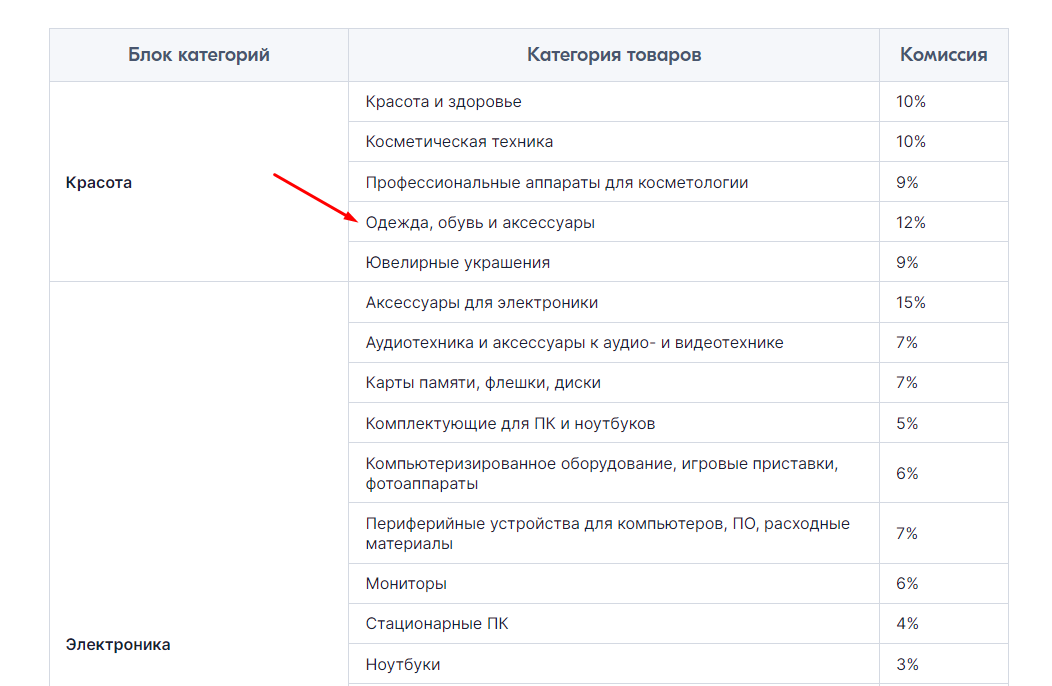Click 'Аудиотехника и аксессуары' category text

pos(574,343)
